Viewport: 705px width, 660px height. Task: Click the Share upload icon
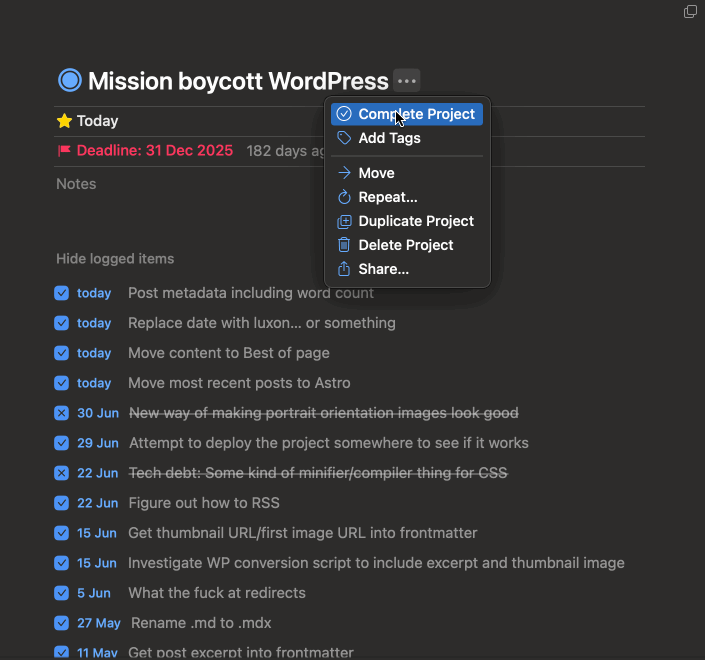coord(344,269)
